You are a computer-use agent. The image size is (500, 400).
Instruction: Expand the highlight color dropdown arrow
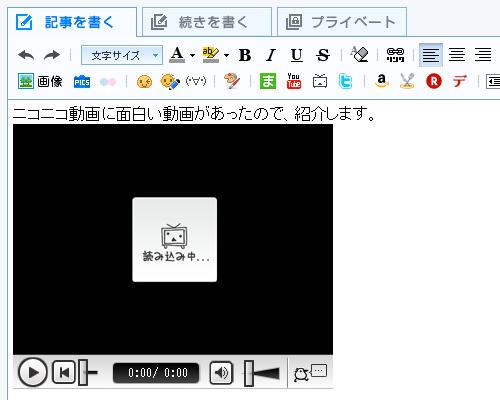click(226, 55)
